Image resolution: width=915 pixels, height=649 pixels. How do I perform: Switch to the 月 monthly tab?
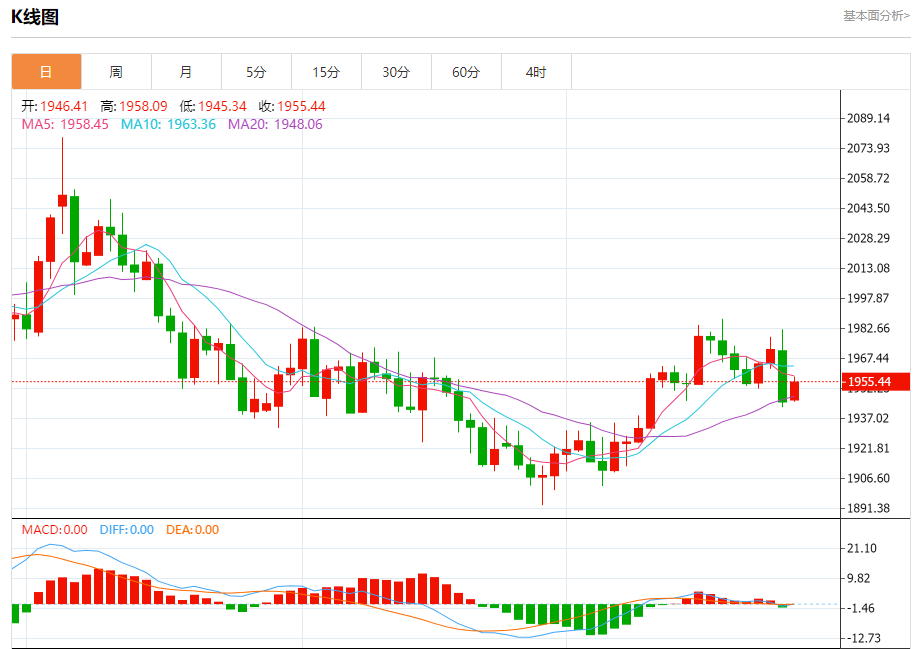[187, 72]
